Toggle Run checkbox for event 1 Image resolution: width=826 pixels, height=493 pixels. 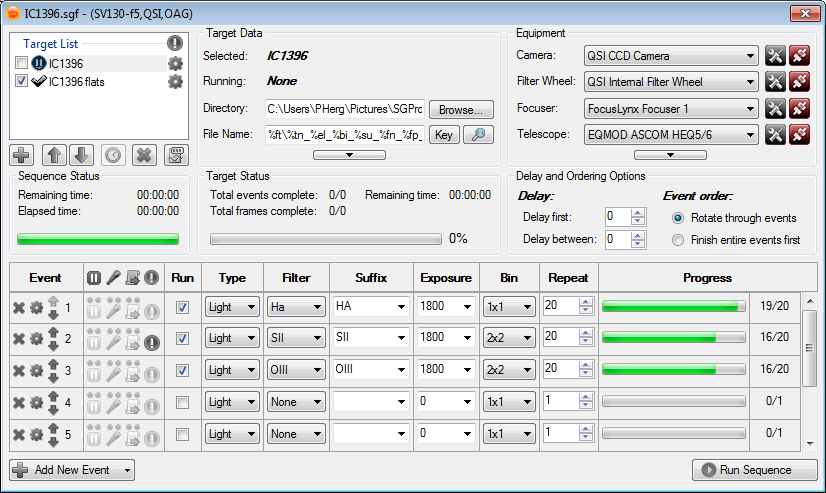[182, 307]
